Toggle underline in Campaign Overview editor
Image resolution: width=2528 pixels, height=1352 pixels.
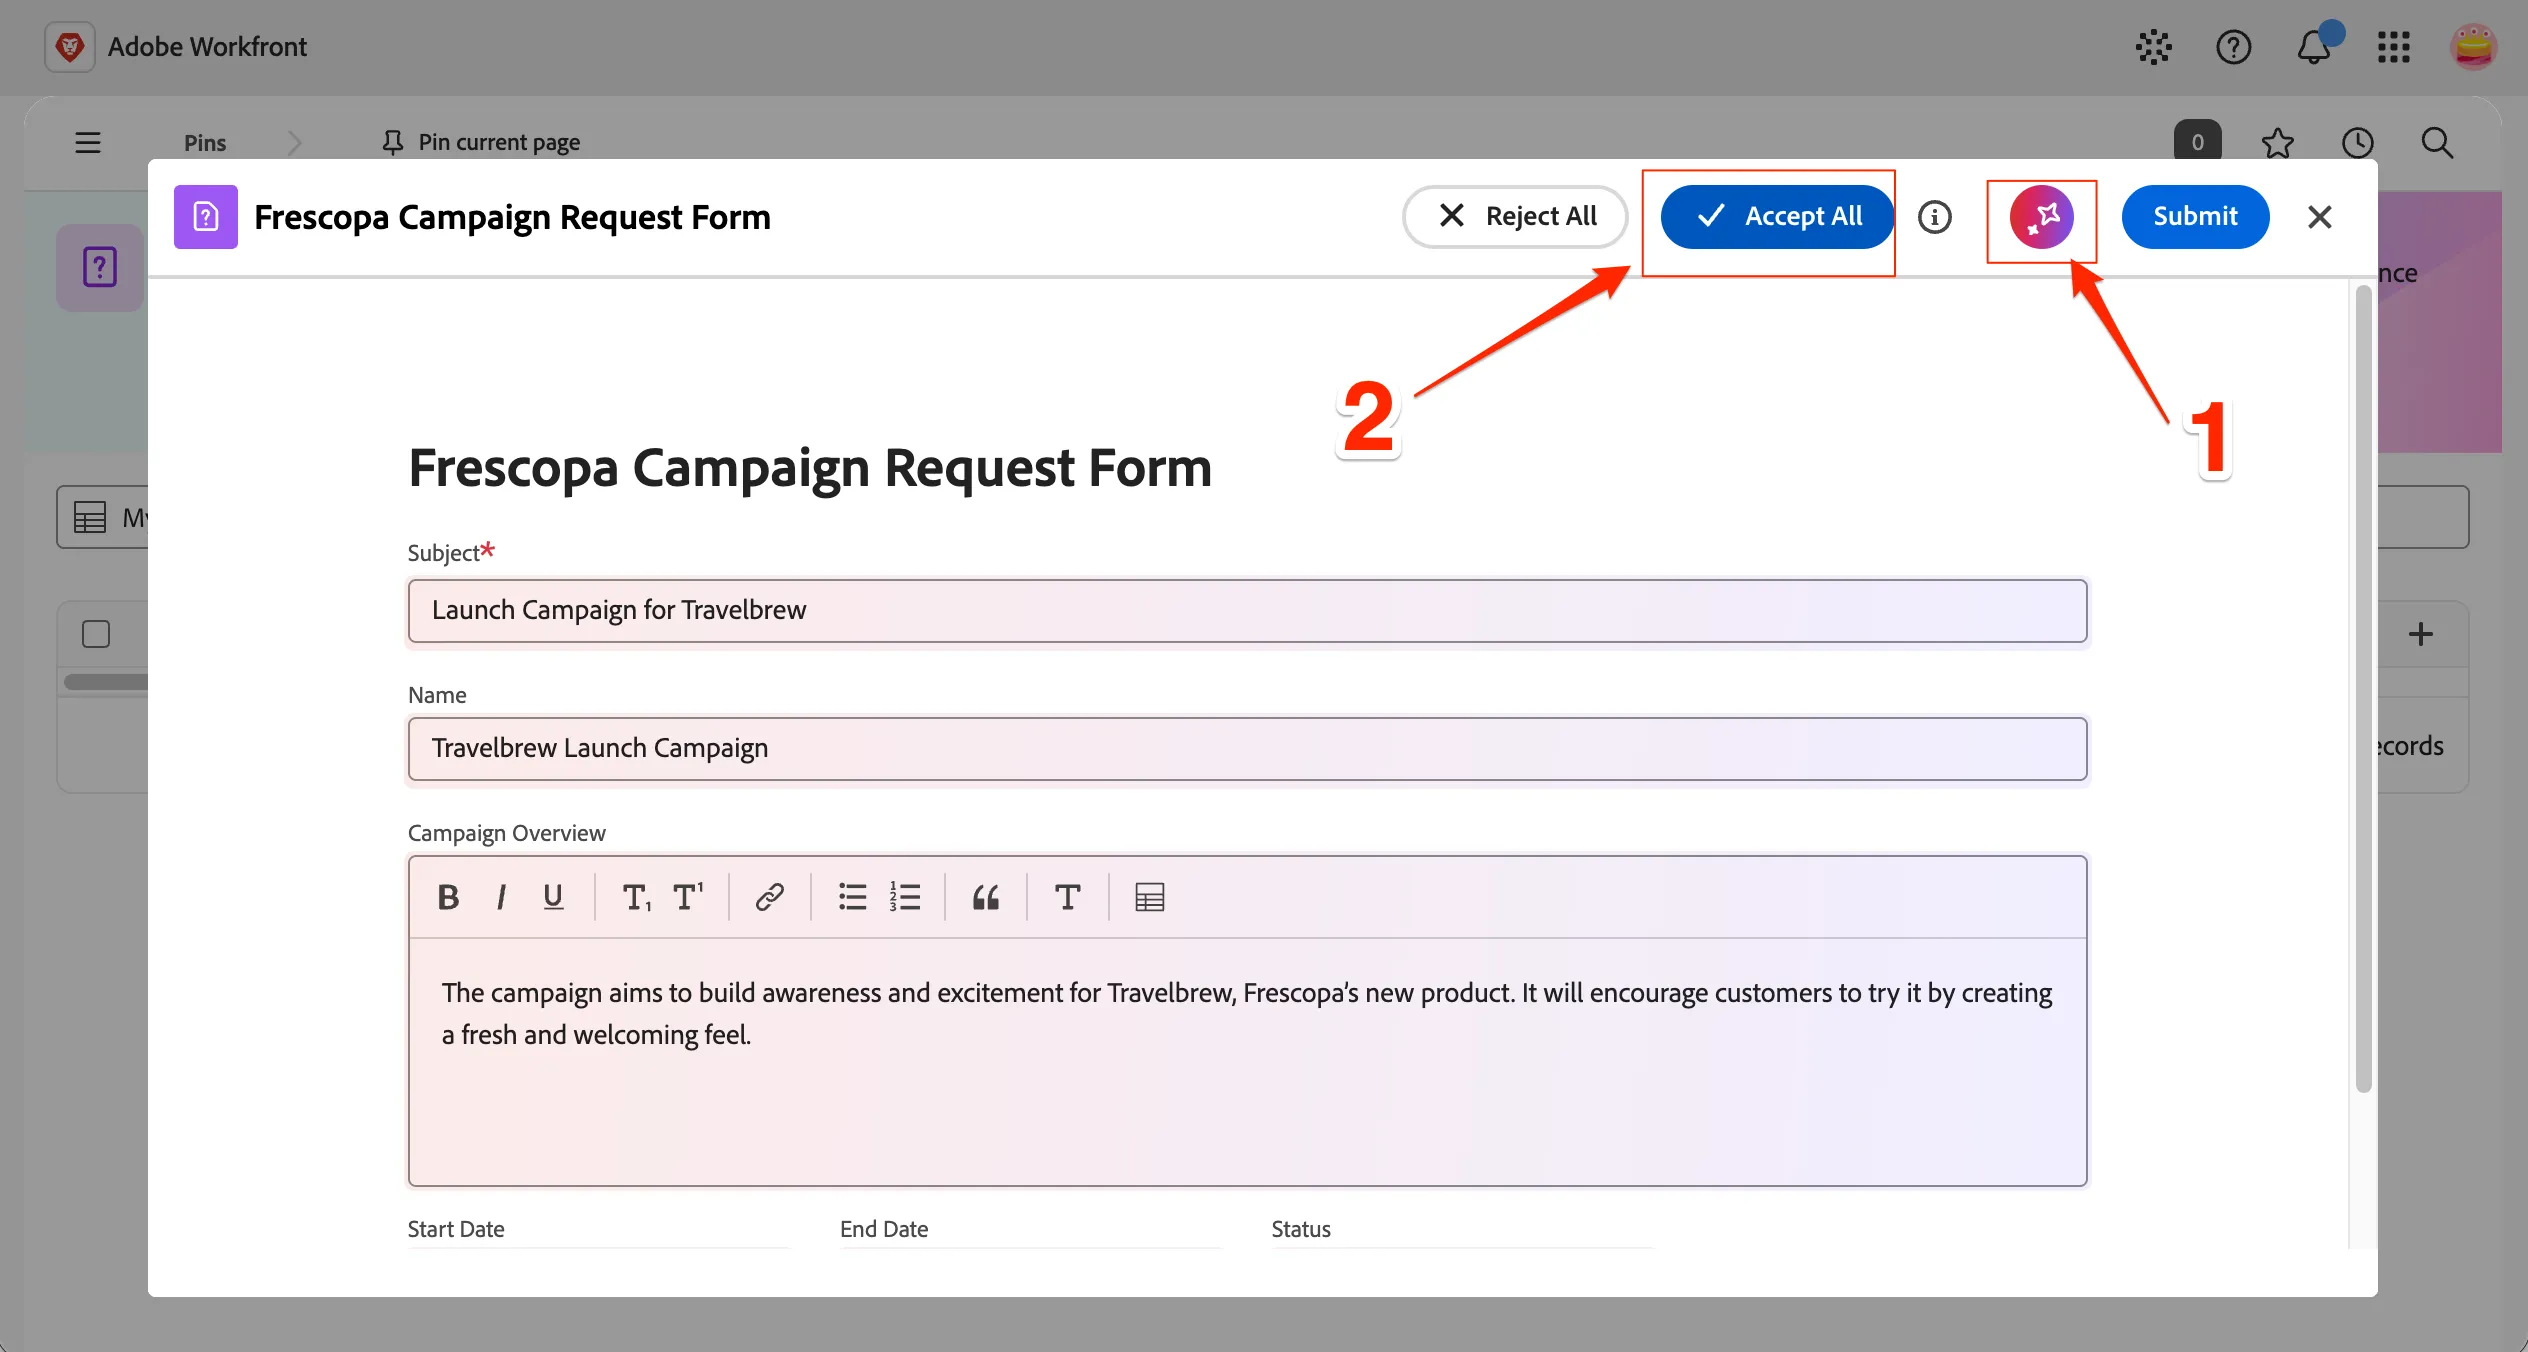click(553, 897)
